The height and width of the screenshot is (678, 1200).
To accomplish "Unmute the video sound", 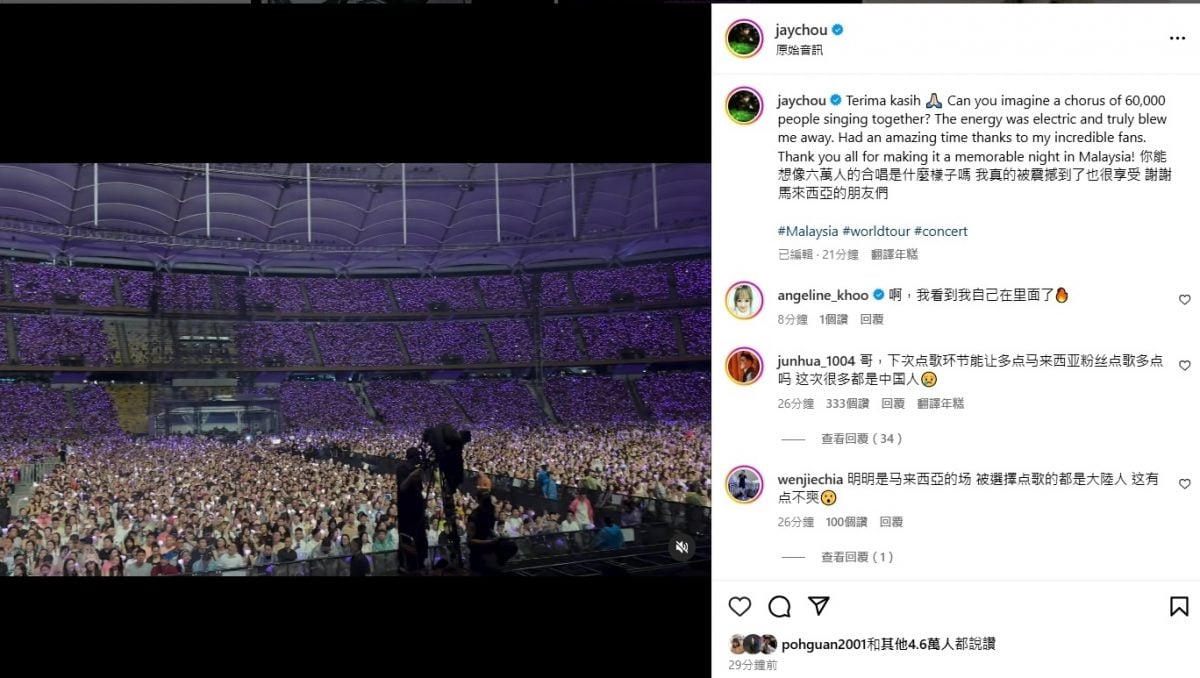I will pos(682,547).
